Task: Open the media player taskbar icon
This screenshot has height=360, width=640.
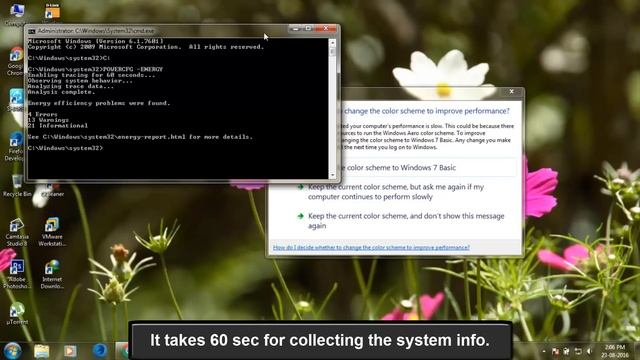Action: [x=70, y=351]
